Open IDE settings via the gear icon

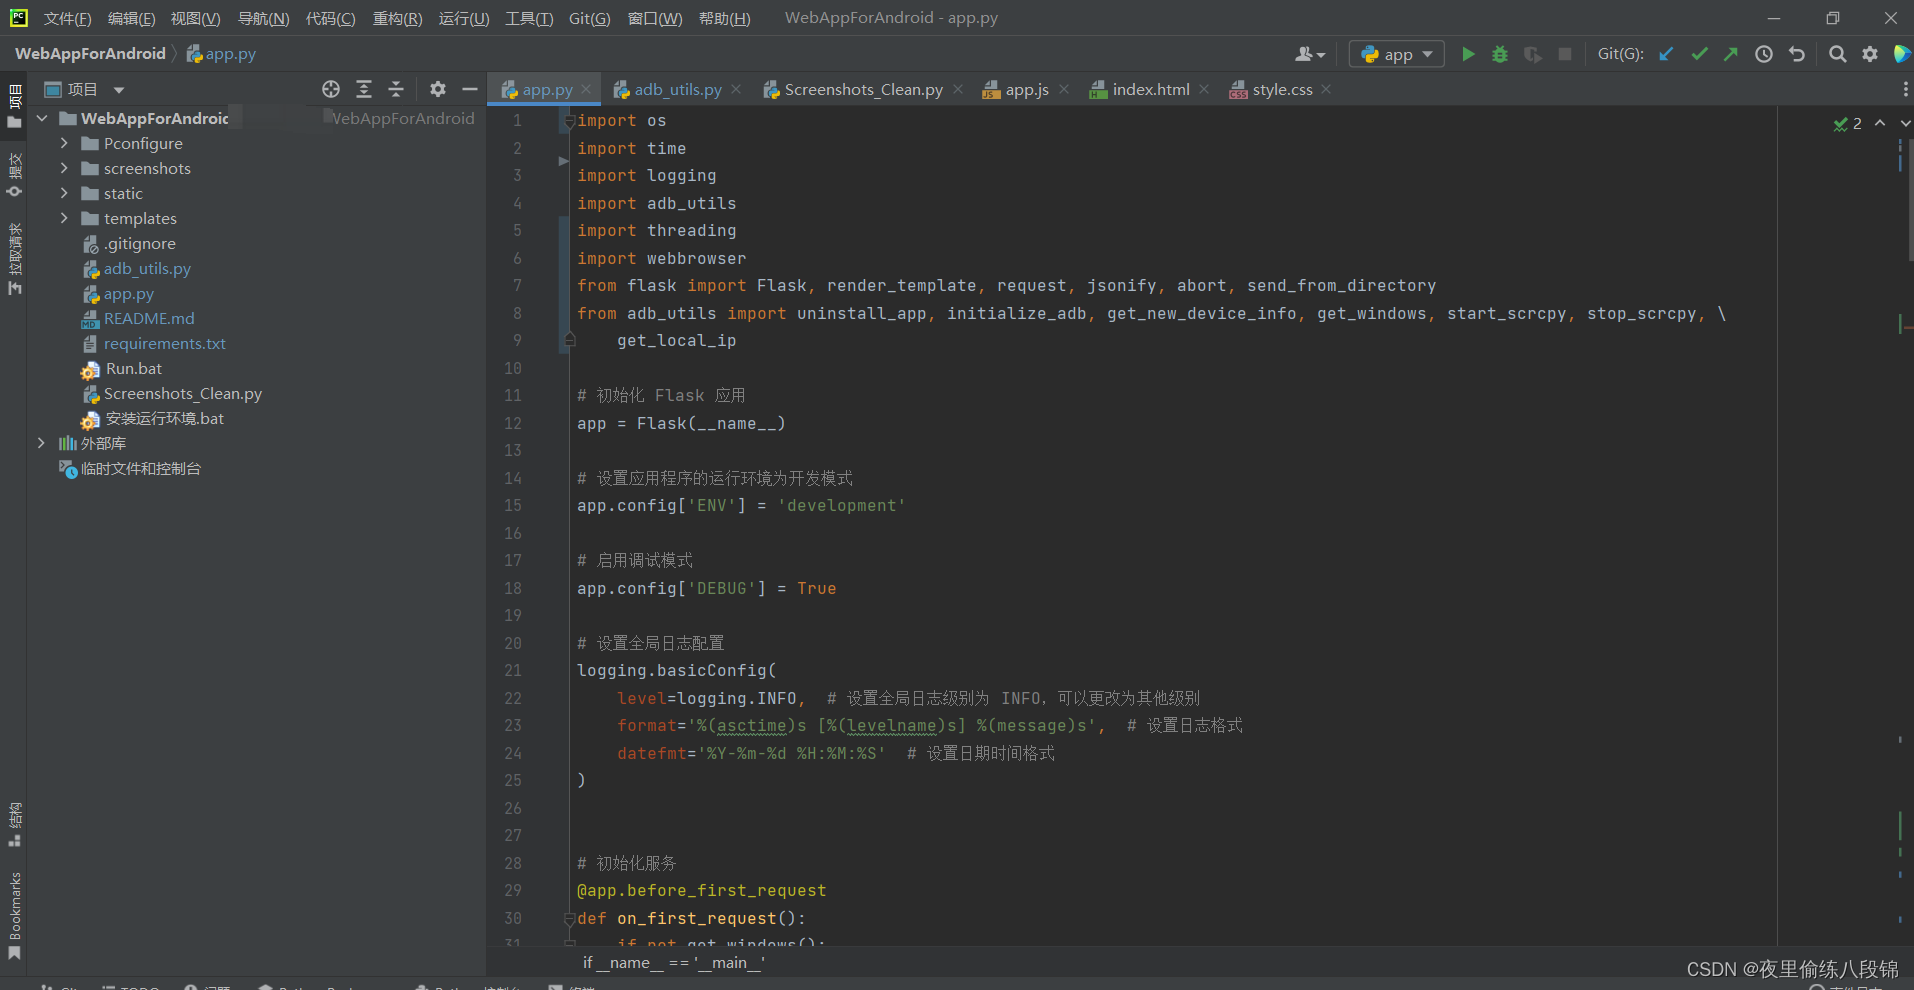(1869, 54)
